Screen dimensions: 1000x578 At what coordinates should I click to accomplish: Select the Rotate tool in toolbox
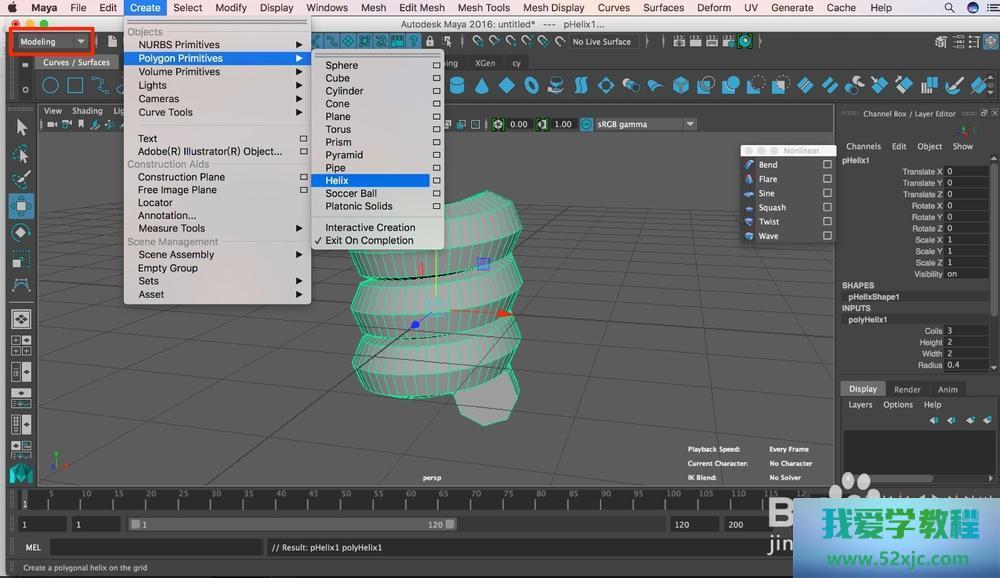coord(21,232)
